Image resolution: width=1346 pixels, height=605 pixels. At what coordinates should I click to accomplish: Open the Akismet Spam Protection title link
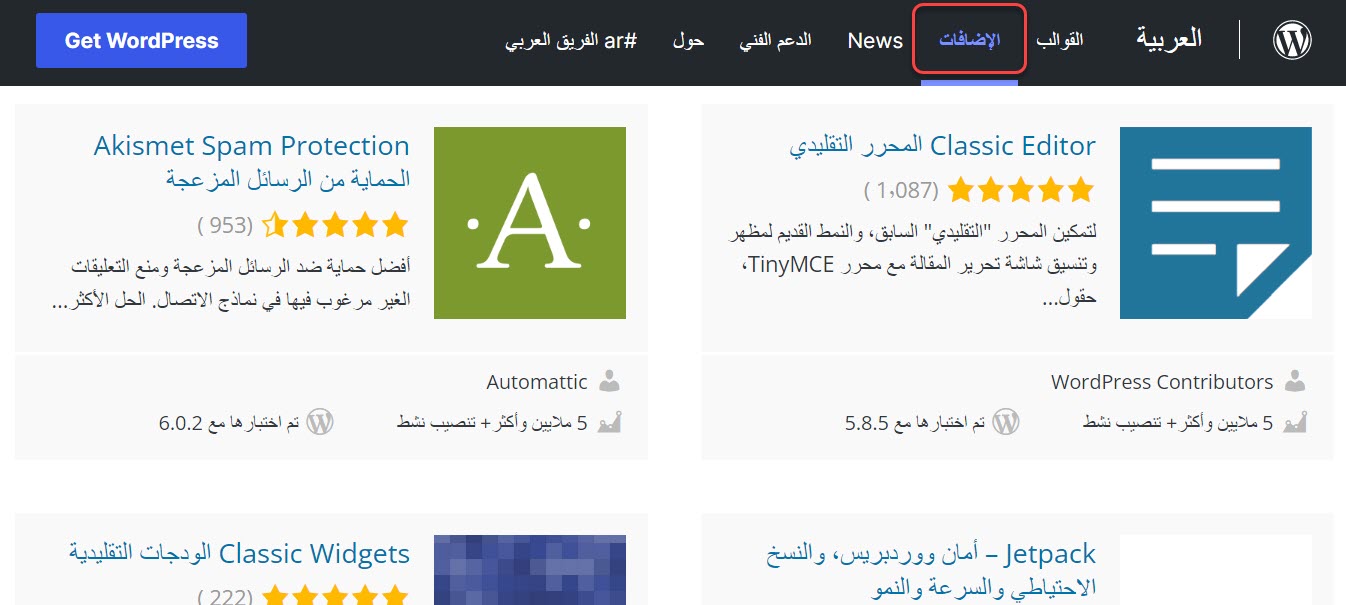[251, 162]
